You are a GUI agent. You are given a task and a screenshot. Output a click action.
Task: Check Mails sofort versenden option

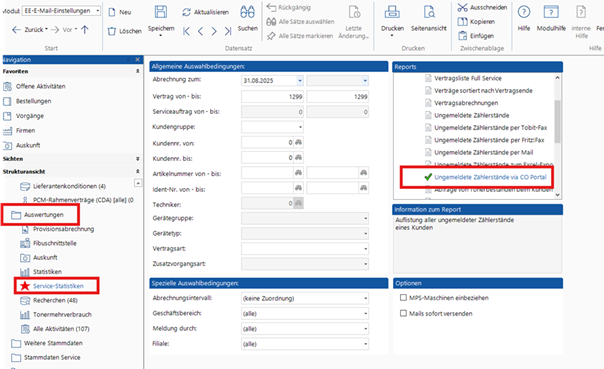point(403,313)
